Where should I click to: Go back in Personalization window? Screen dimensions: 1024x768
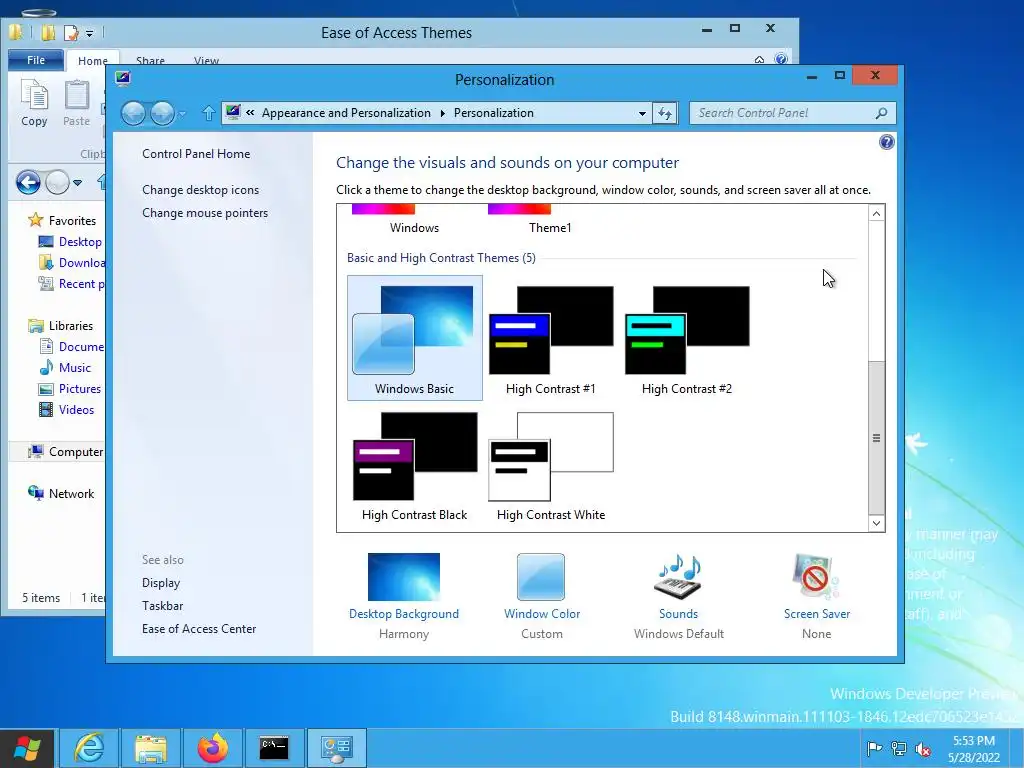[x=133, y=114]
